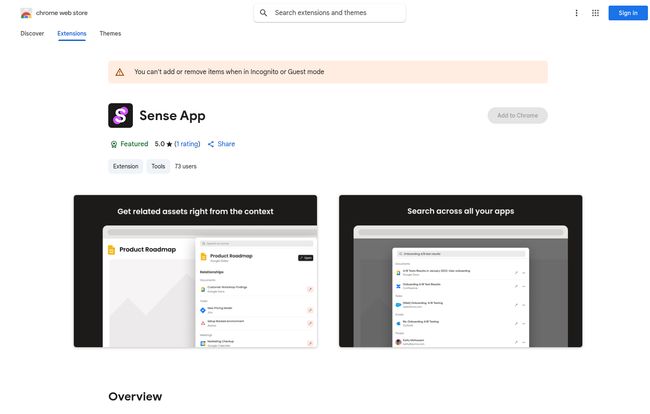
Task: Click the rating star icon
Action: click(x=169, y=144)
